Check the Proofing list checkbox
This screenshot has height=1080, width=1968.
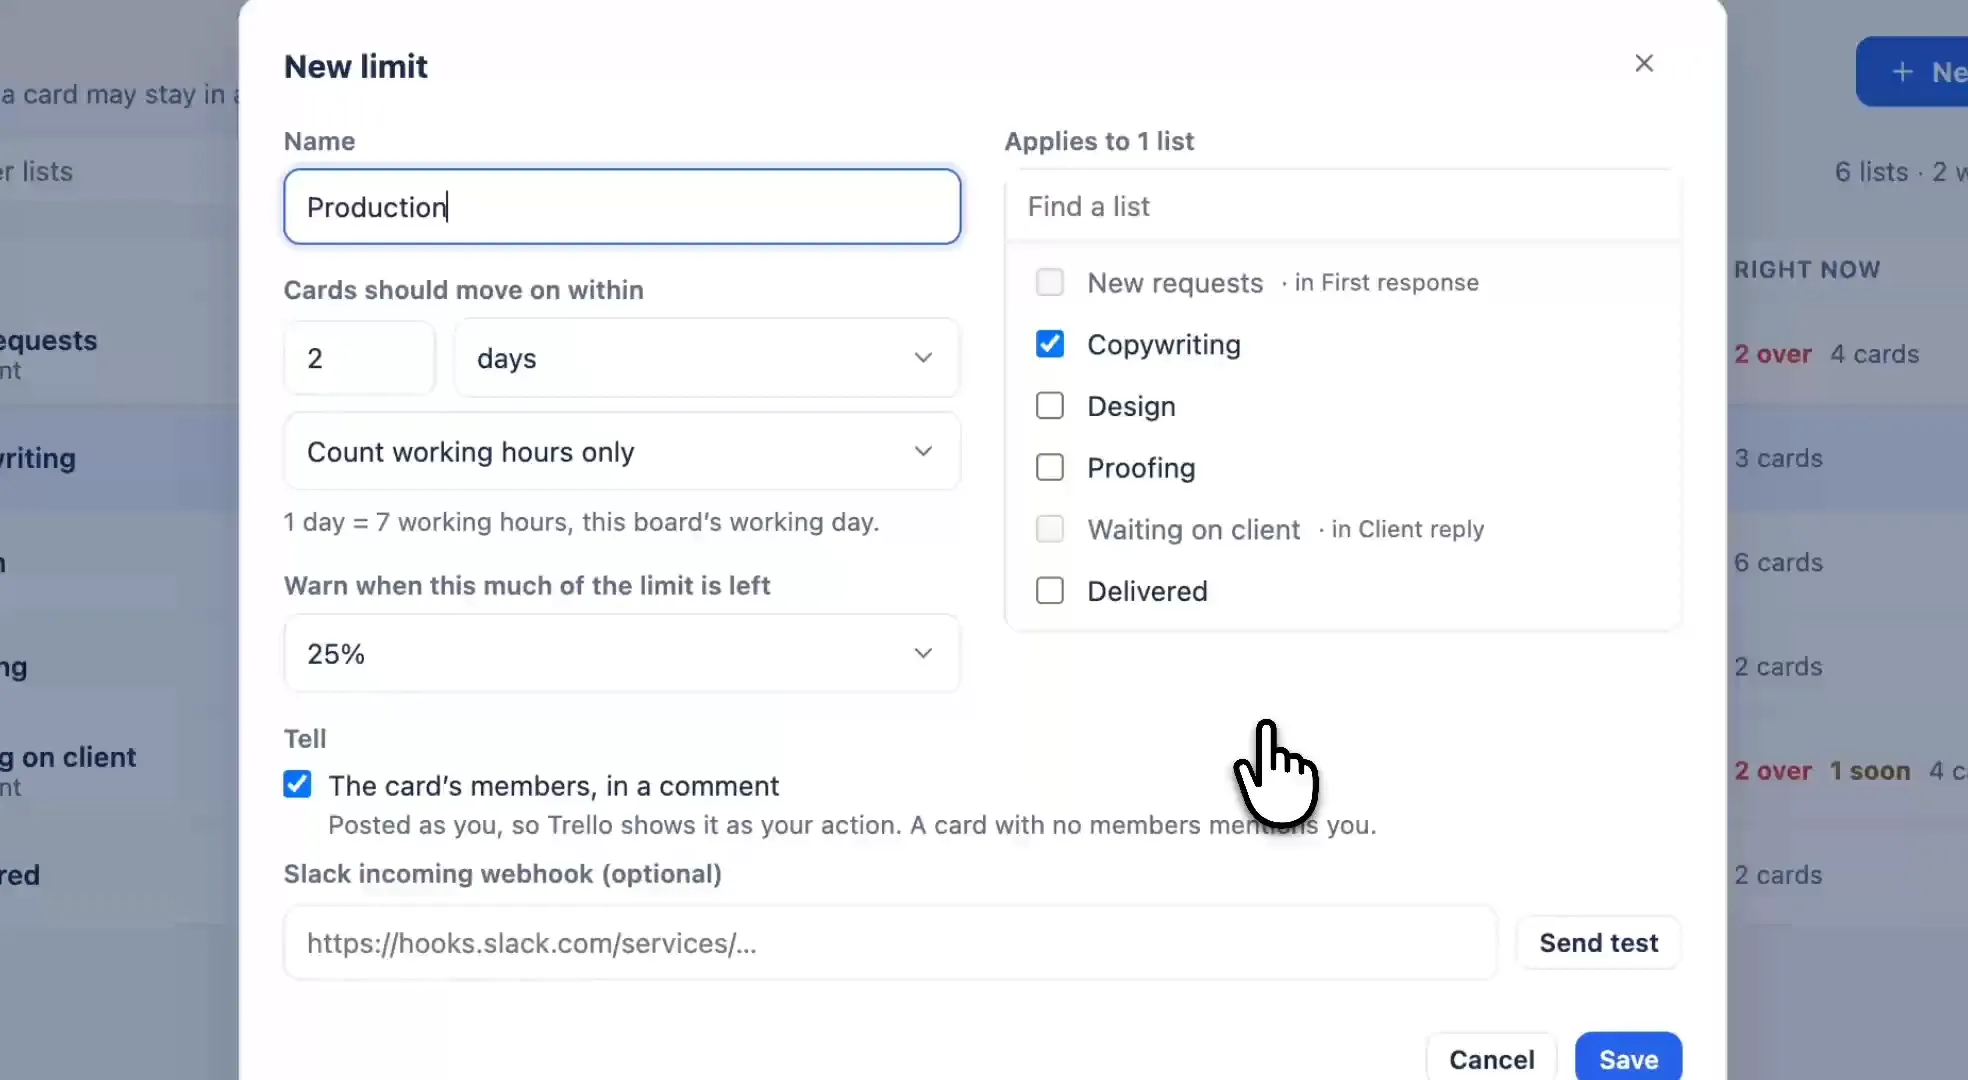(x=1050, y=468)
